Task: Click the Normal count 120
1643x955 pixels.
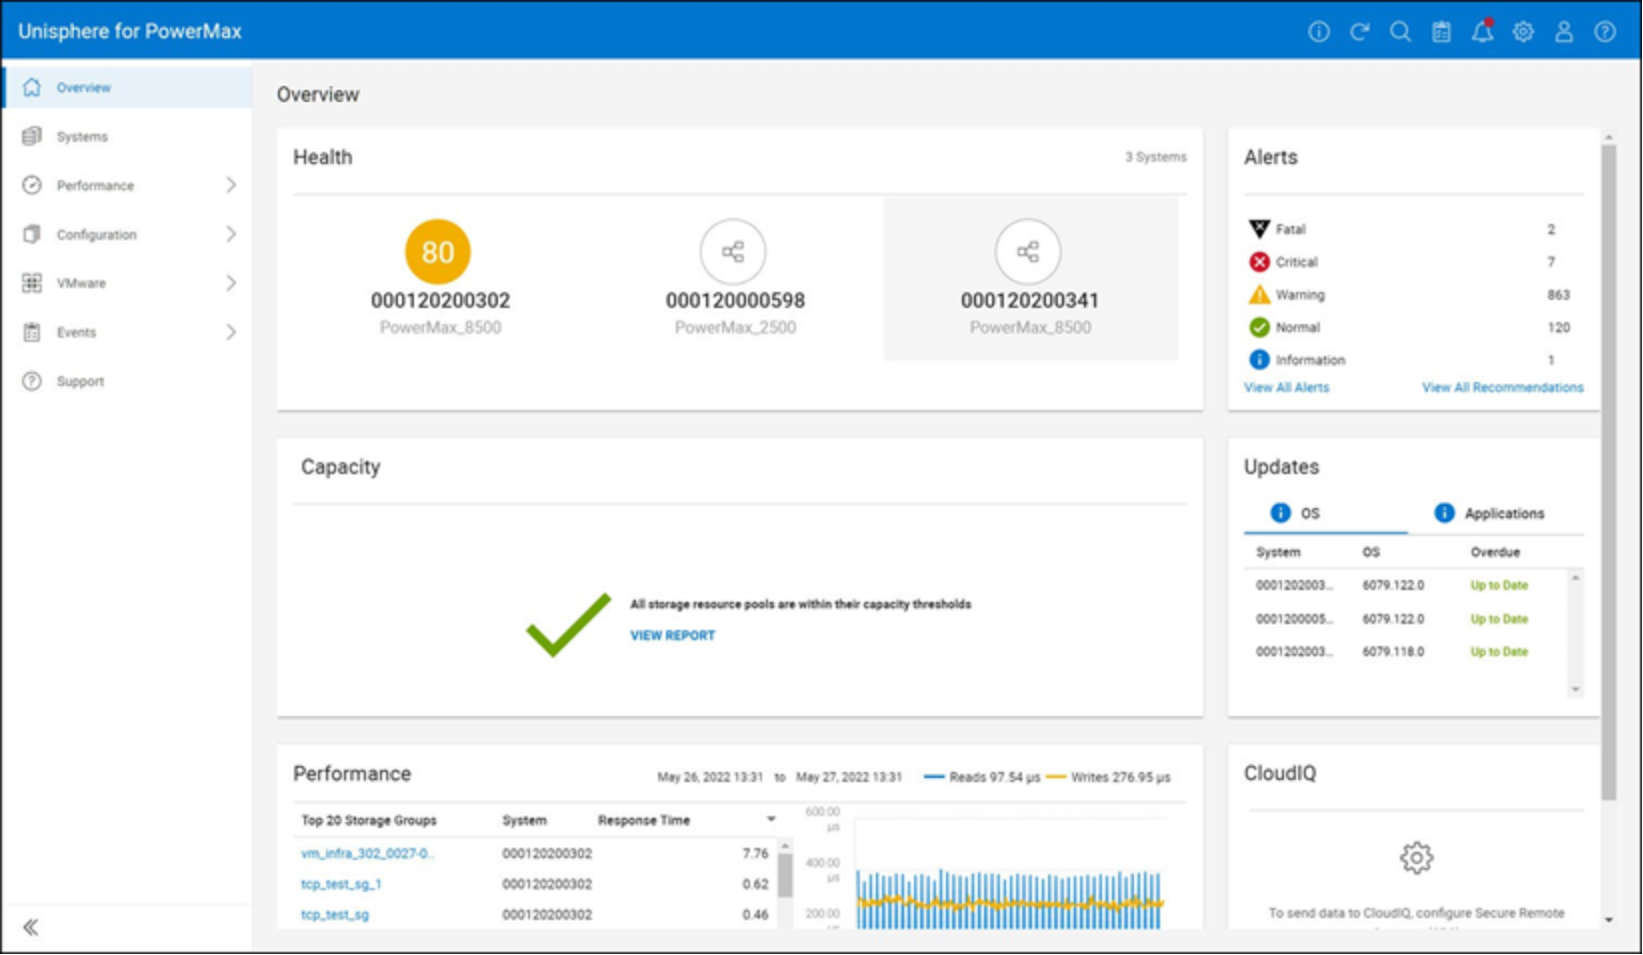Action: tap(1558, 327)
